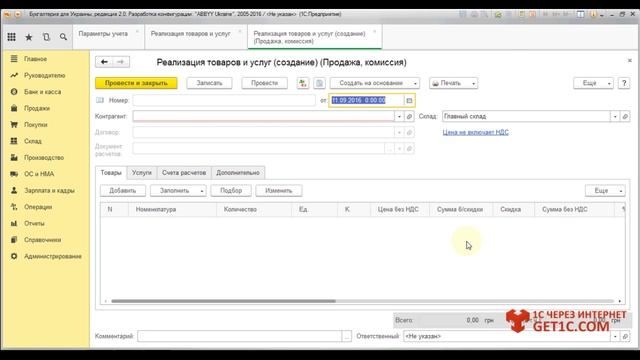Click the Изменить button
640x360 pixels.
[279, 191]
